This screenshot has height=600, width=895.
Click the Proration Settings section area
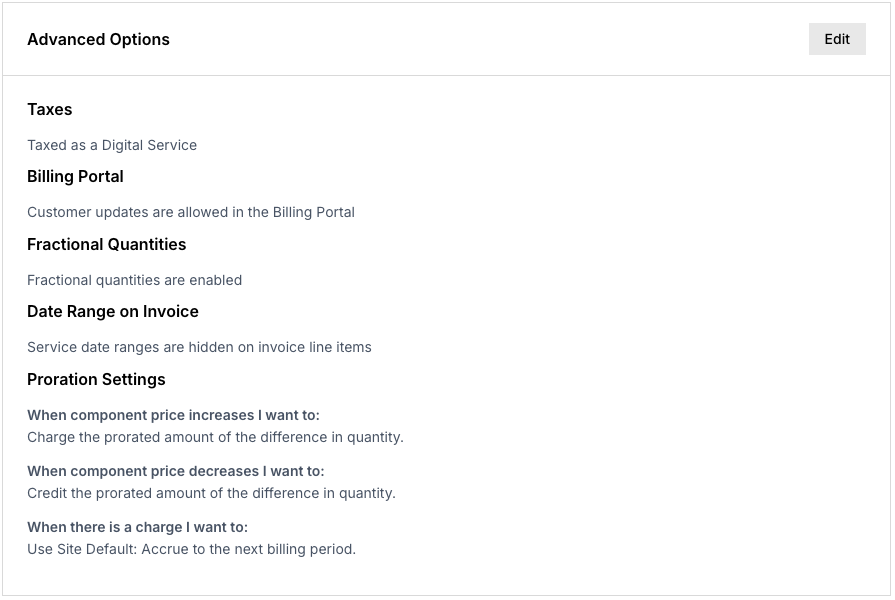tap(96, 380)
